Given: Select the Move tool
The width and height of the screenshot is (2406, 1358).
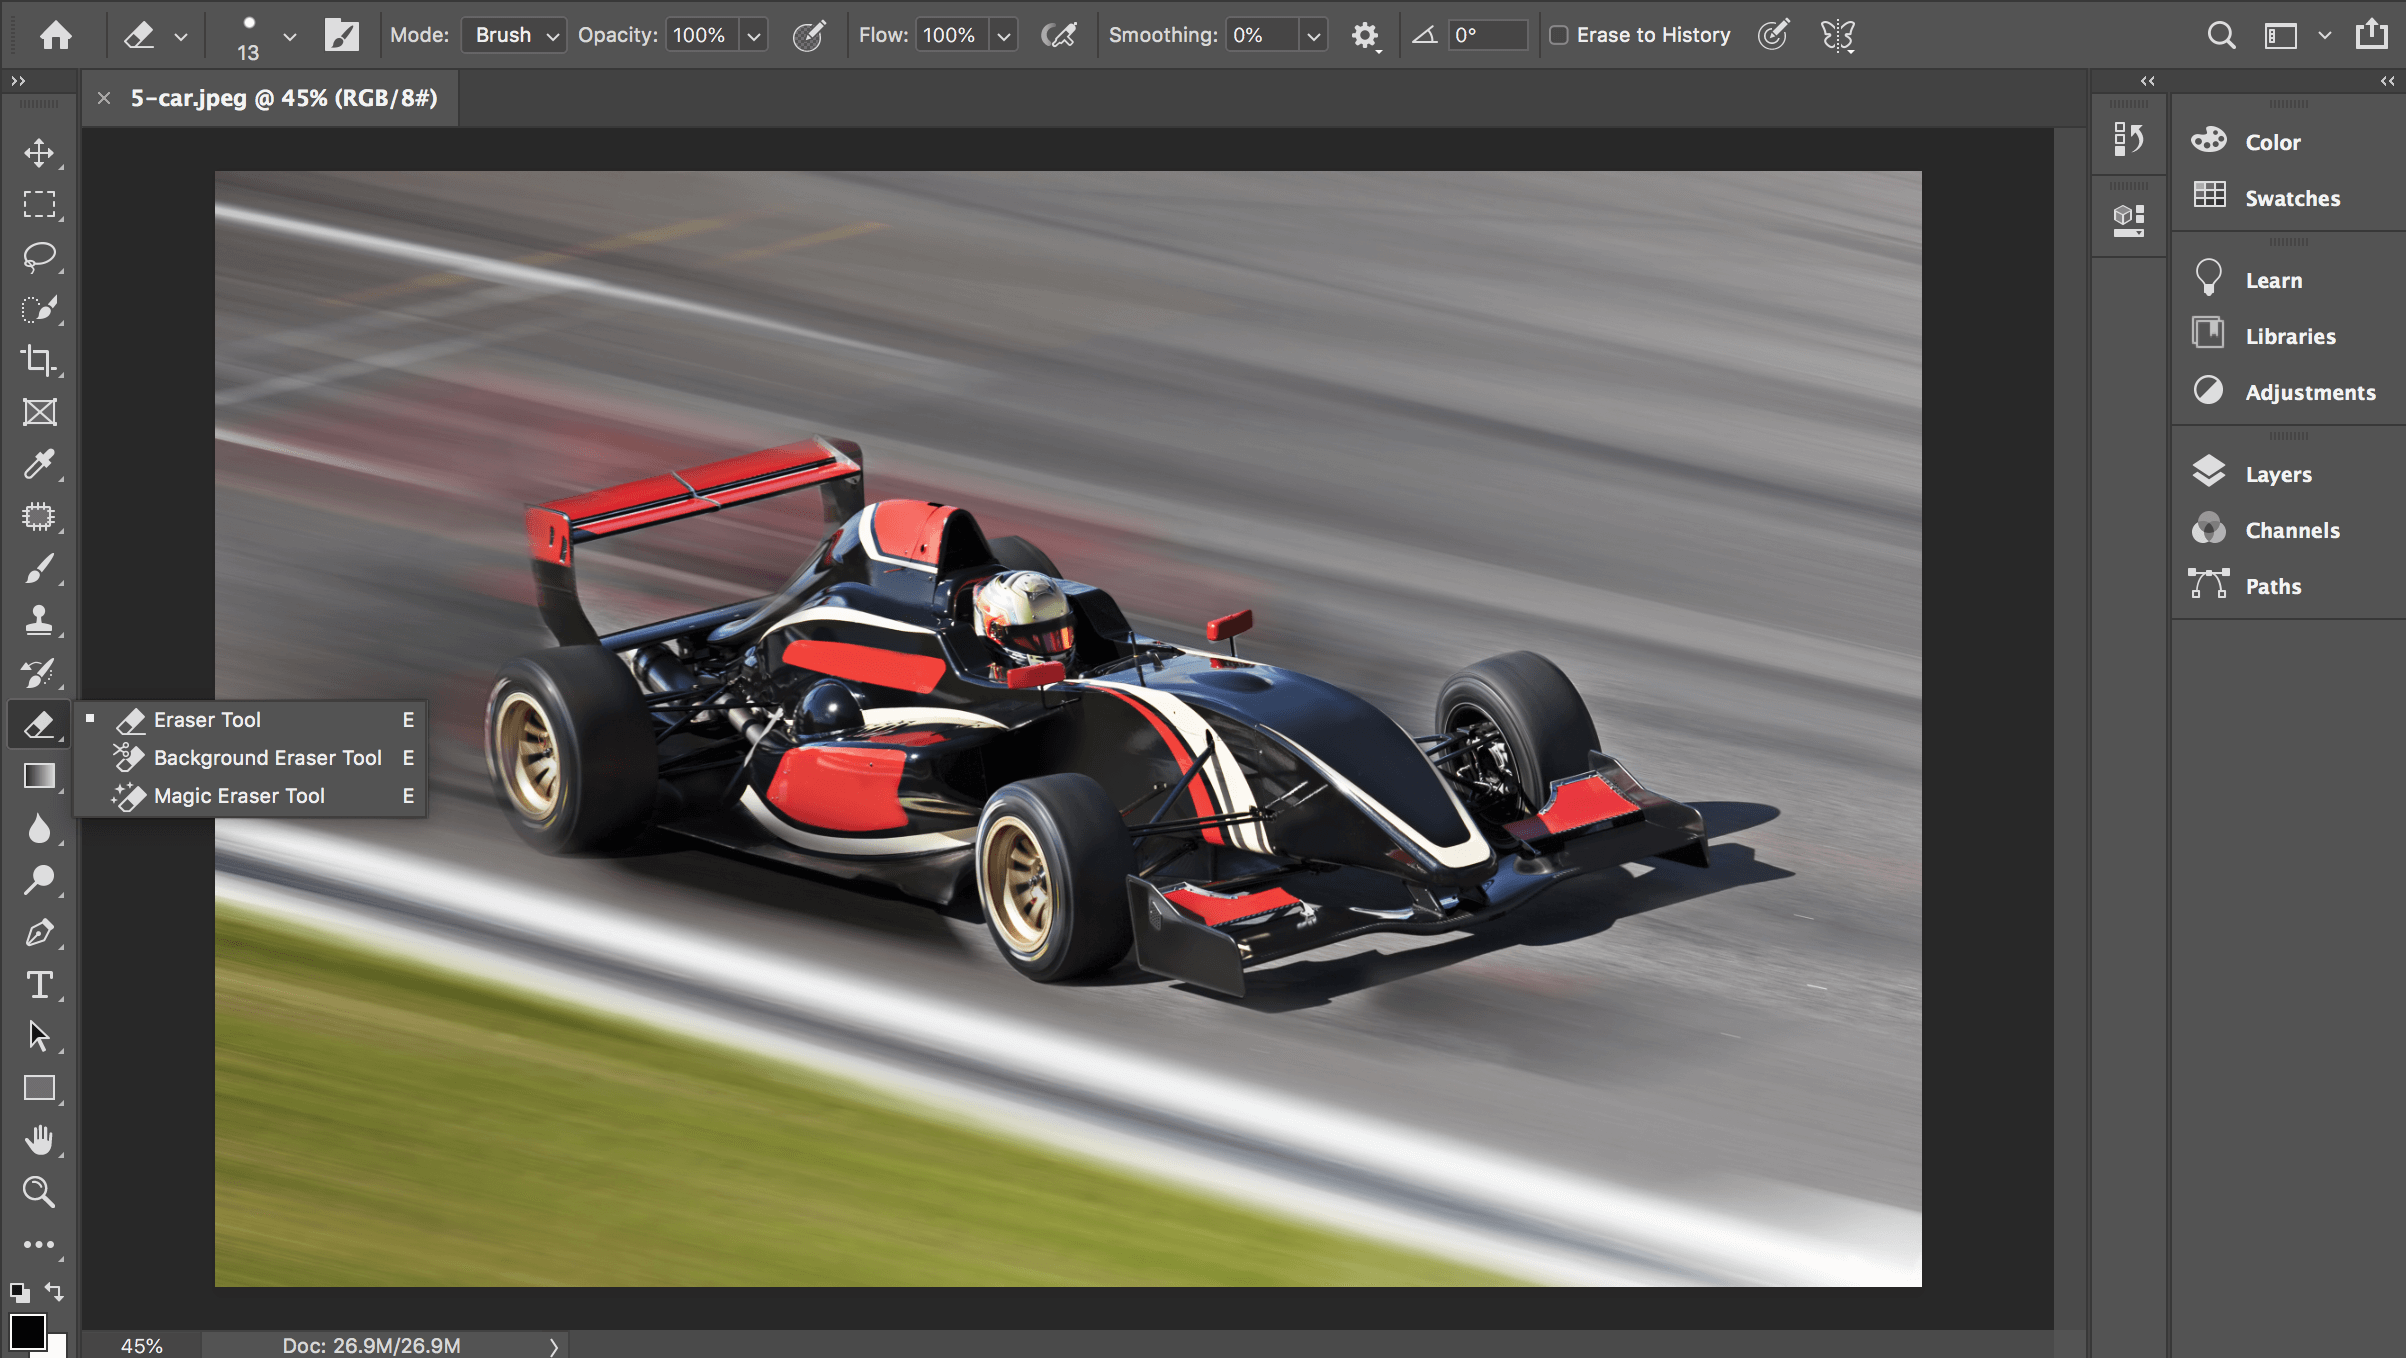Looking at the screenshot, I should tap(39, 152).
